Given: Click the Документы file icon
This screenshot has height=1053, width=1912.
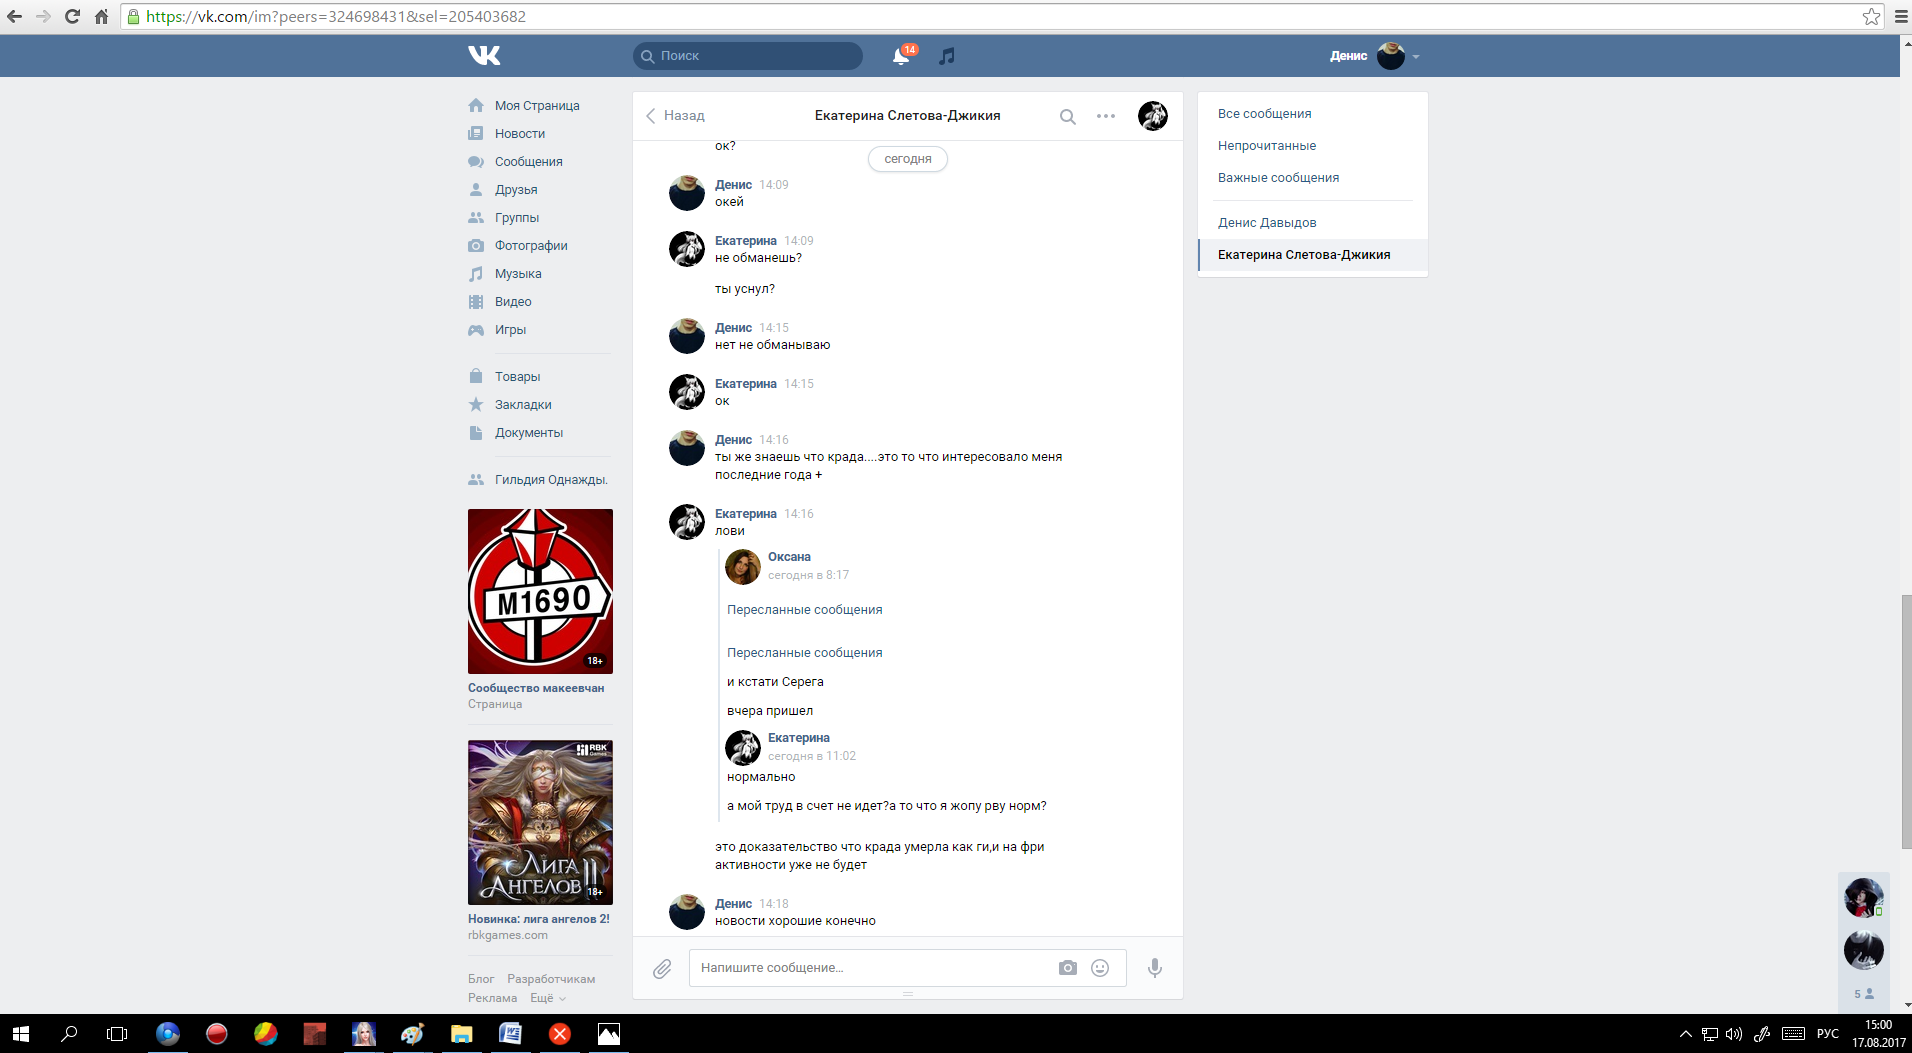Looking at the screenshot, I should click(476, 433).
